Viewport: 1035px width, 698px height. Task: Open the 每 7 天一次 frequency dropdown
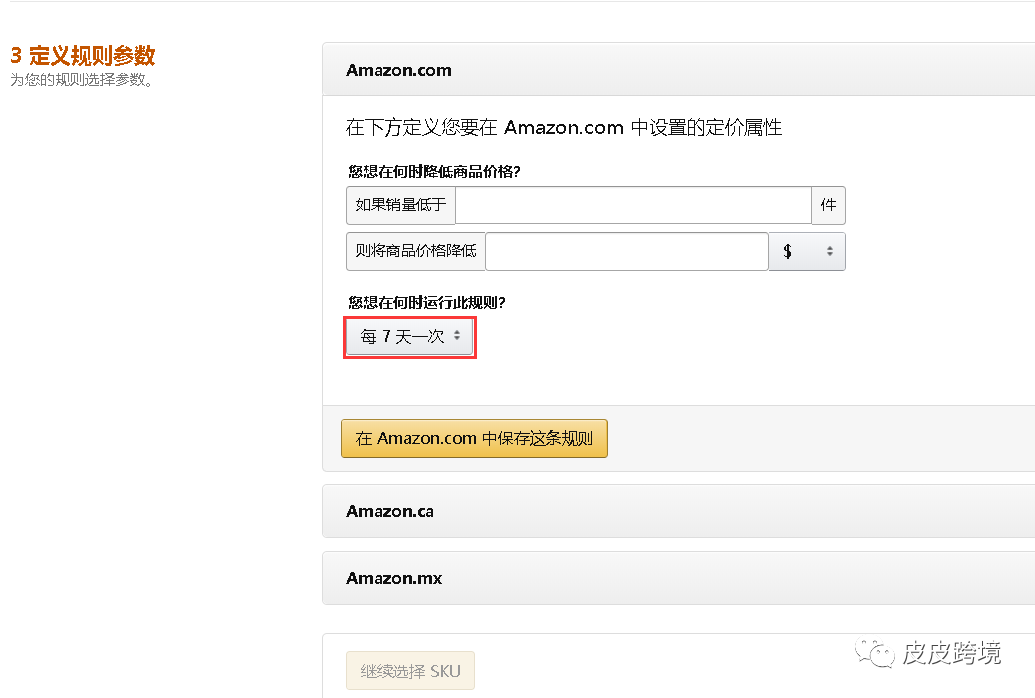[410, 337]
